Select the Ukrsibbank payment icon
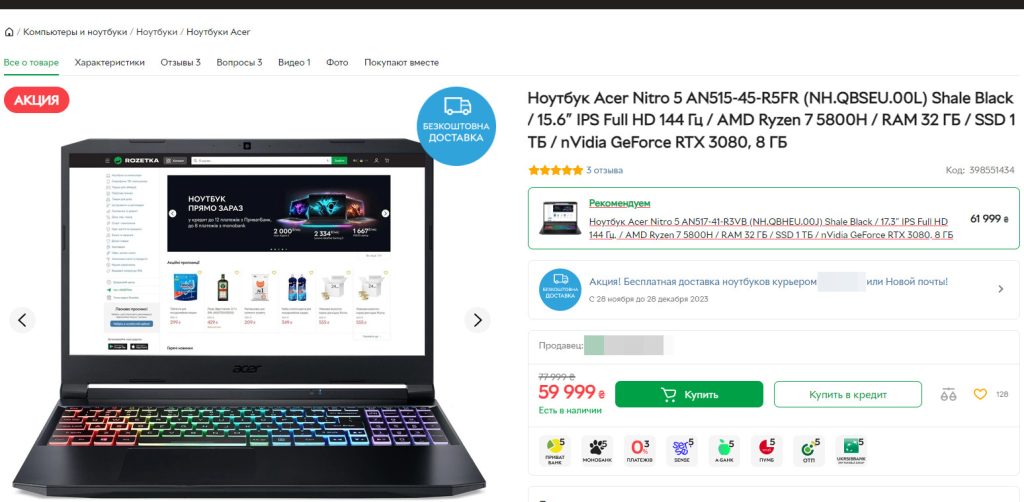1024x502 pixels. [851, 450]
